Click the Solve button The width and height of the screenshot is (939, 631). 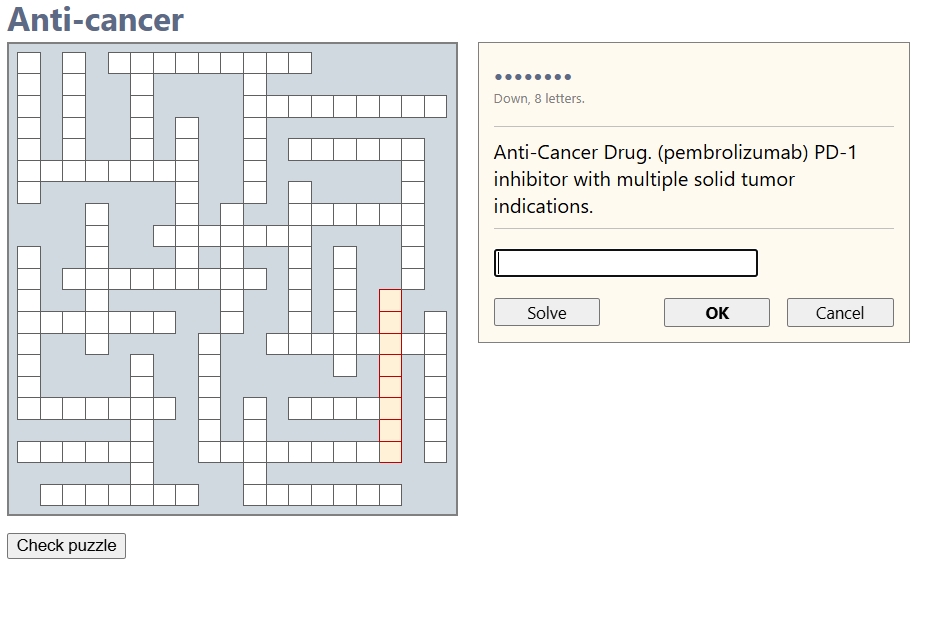(x=546, y=313)
